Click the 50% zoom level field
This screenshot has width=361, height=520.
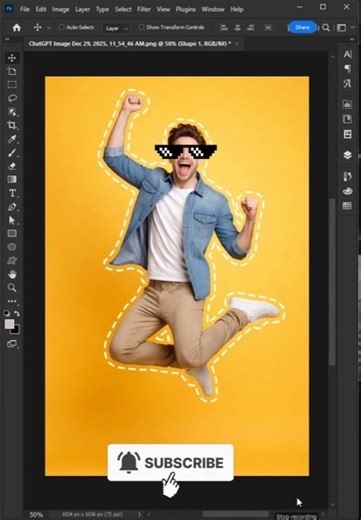point(36,515)
